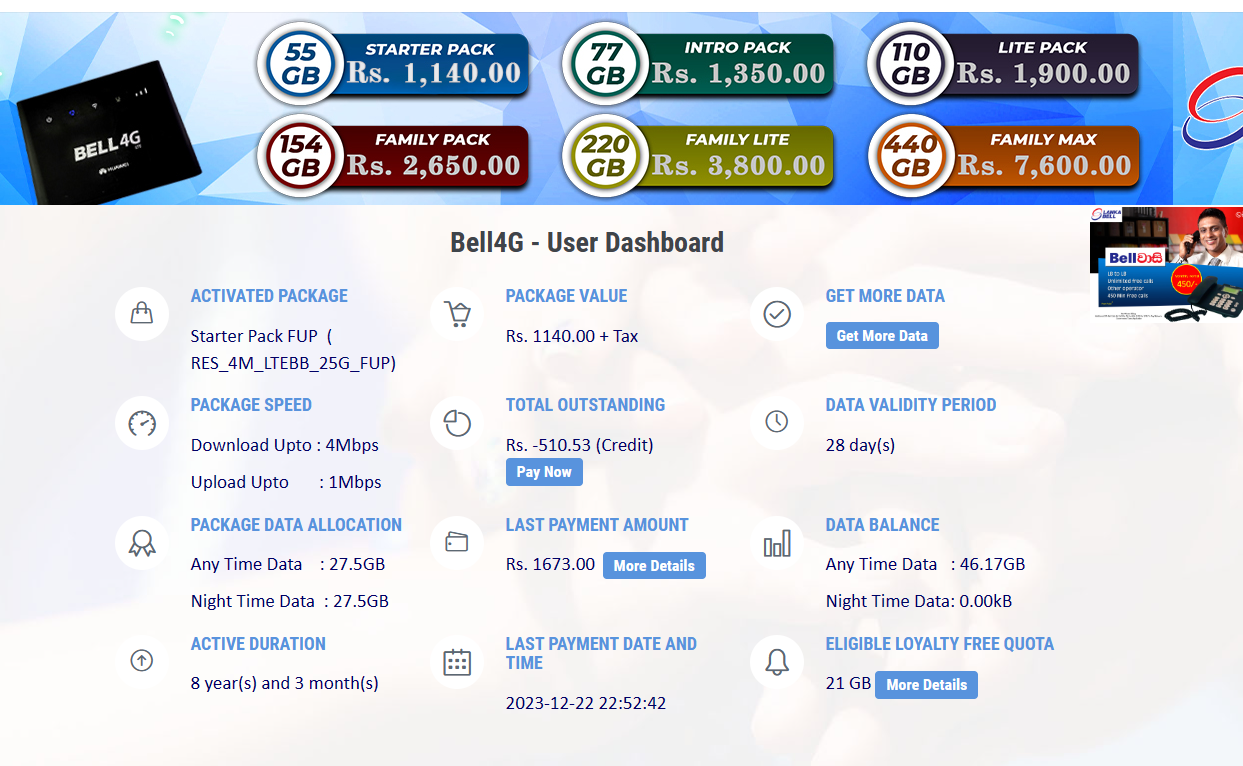Click Any Time Data : 27.5GB allocation

tap(288, 564)
